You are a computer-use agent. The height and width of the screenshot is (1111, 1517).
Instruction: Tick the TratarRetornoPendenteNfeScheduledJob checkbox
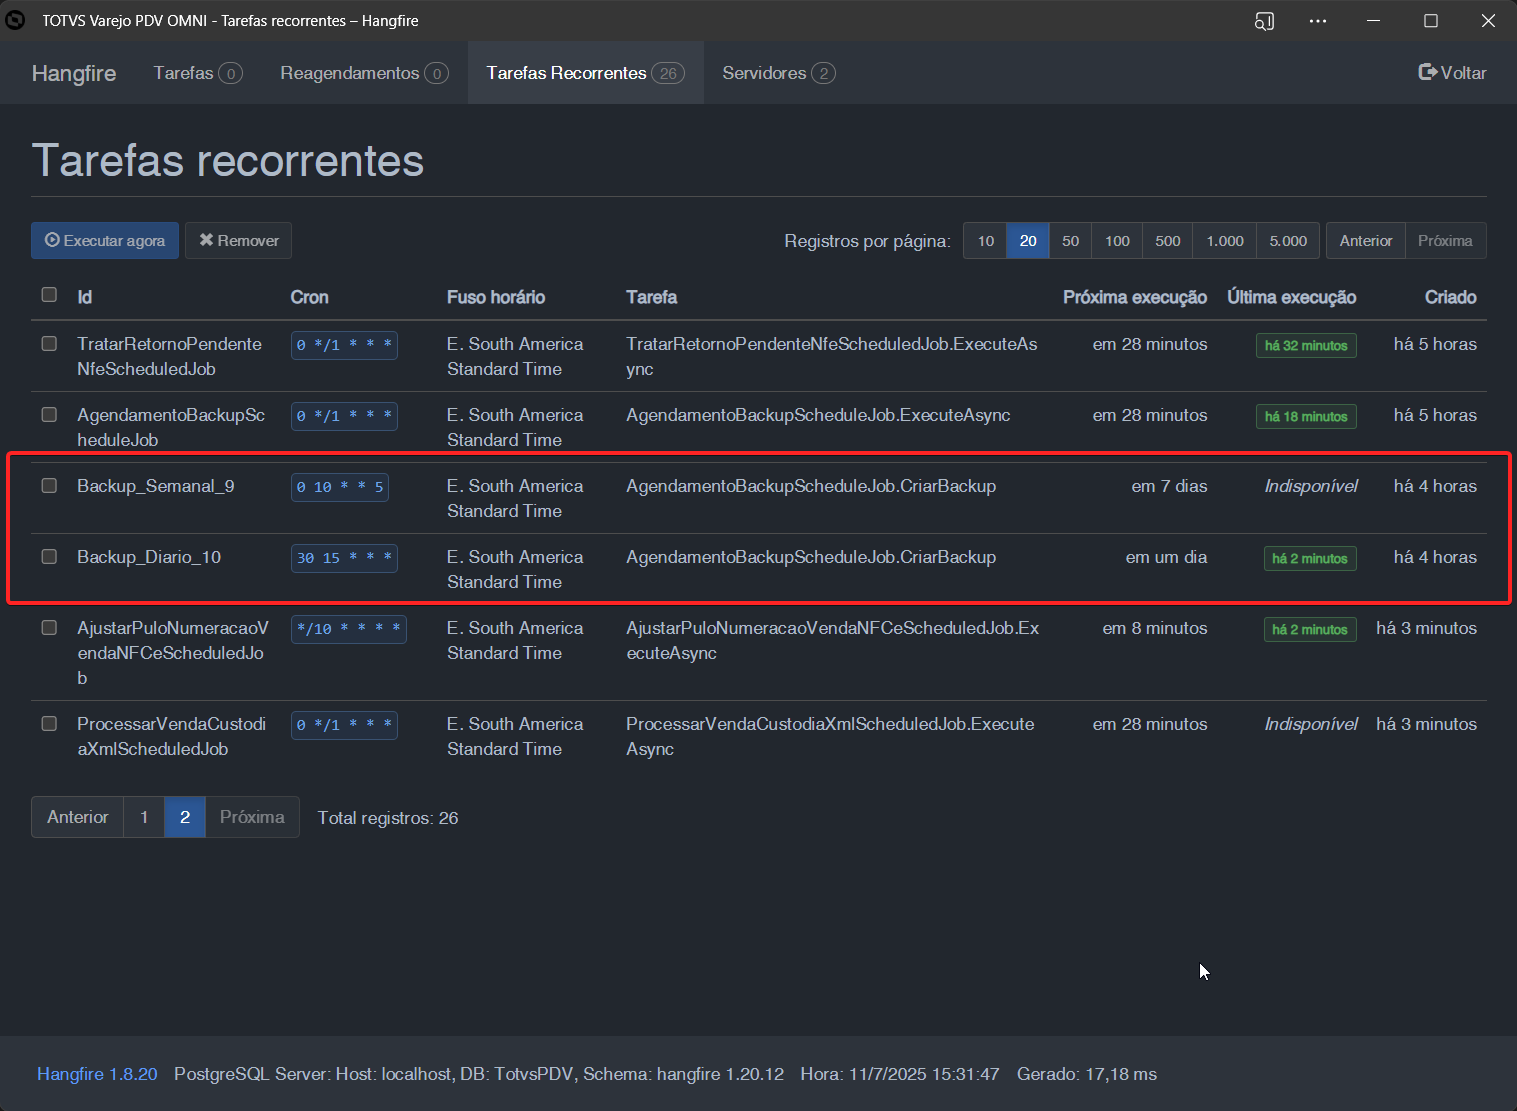click(49, 344)
